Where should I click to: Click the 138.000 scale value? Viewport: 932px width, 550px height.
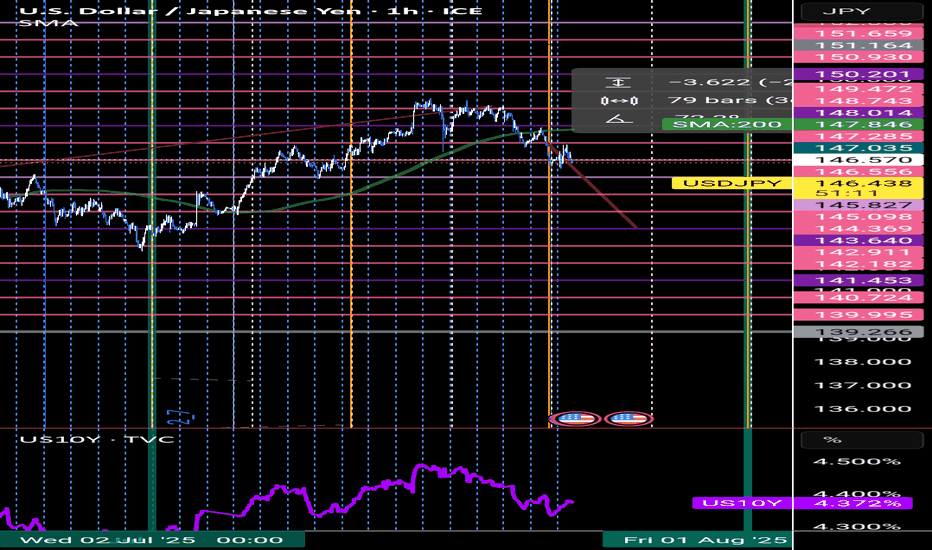862,362
